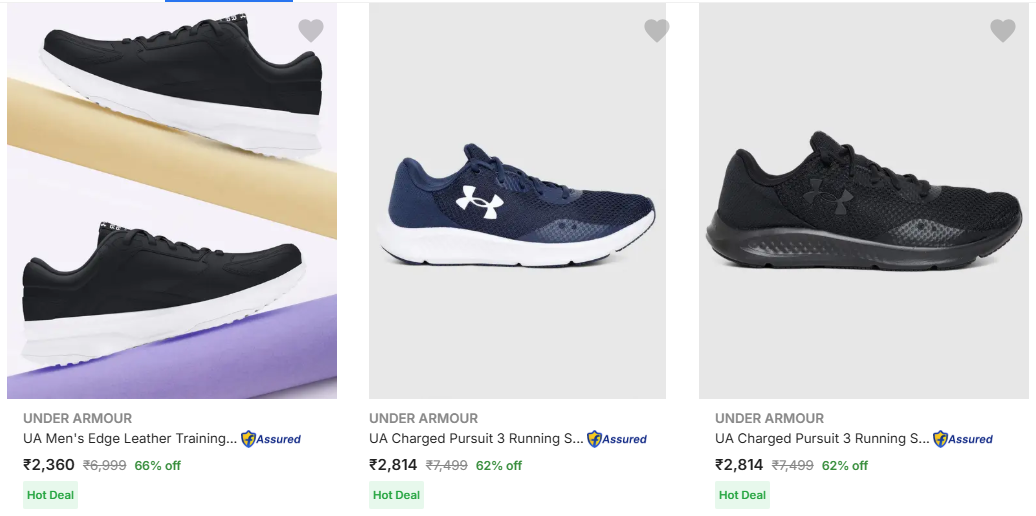1036x516 pixels.
Task: Open the navy shoe's Charged Pursuit 3 title
Action: pos(476,438)
